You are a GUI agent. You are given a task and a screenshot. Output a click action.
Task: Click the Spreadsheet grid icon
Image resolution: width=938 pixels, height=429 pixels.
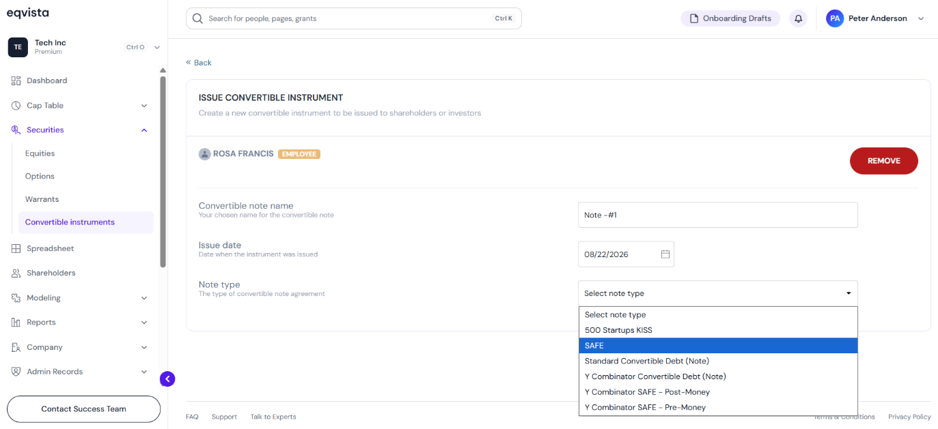(x=16, y=248)
